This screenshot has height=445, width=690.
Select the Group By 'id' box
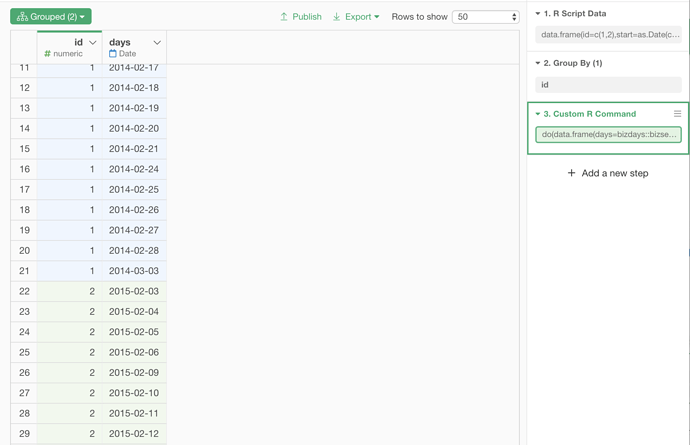(x=608, y=85)
